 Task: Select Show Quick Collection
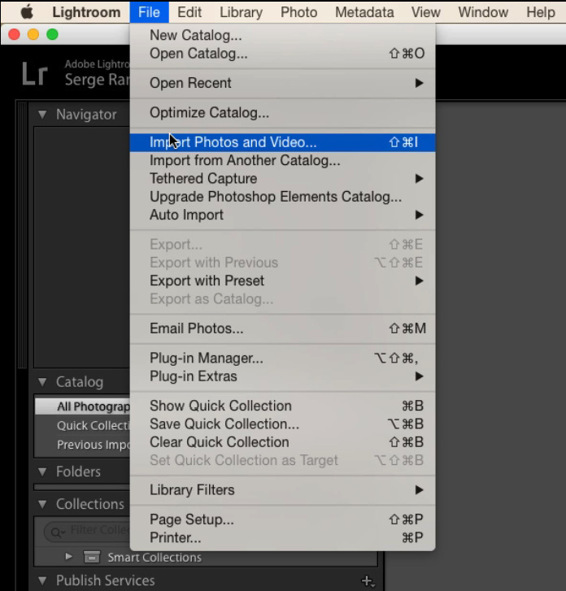pos(283,406)
